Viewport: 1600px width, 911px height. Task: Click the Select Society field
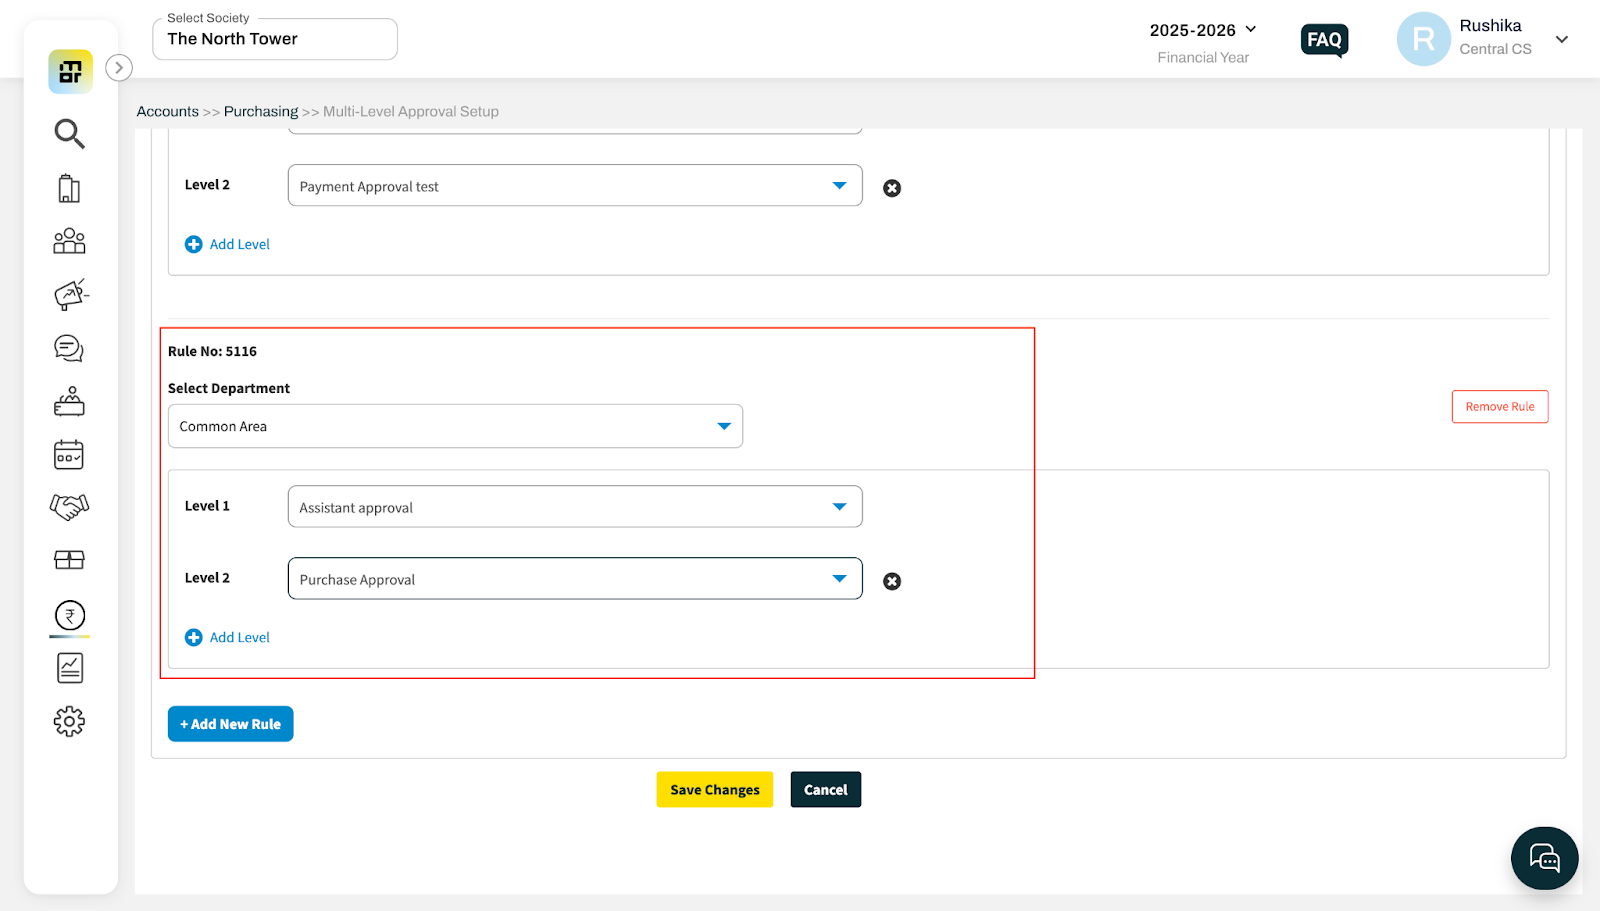click(275, 39)
